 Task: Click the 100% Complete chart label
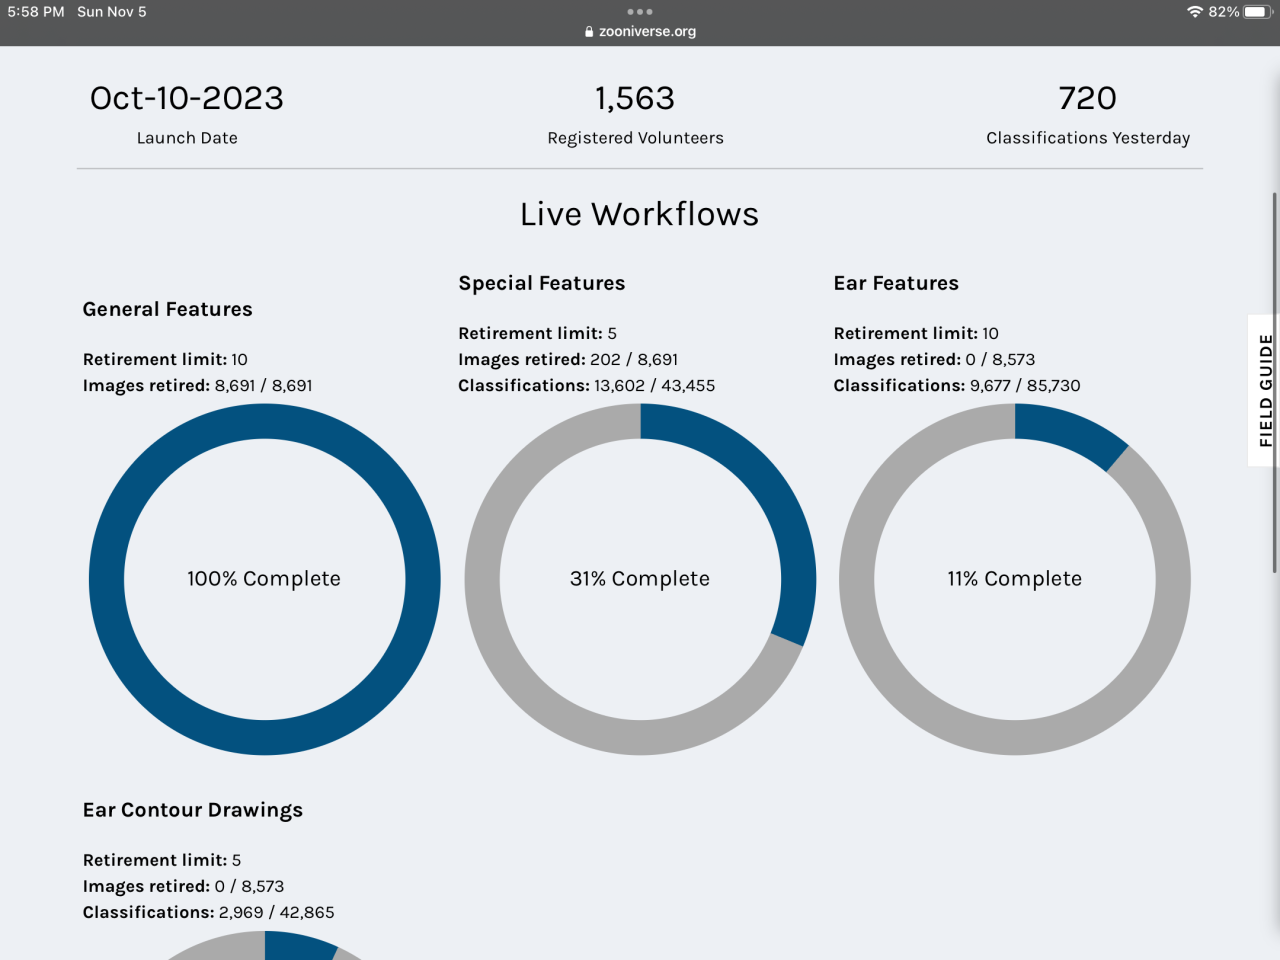(264, 579)
